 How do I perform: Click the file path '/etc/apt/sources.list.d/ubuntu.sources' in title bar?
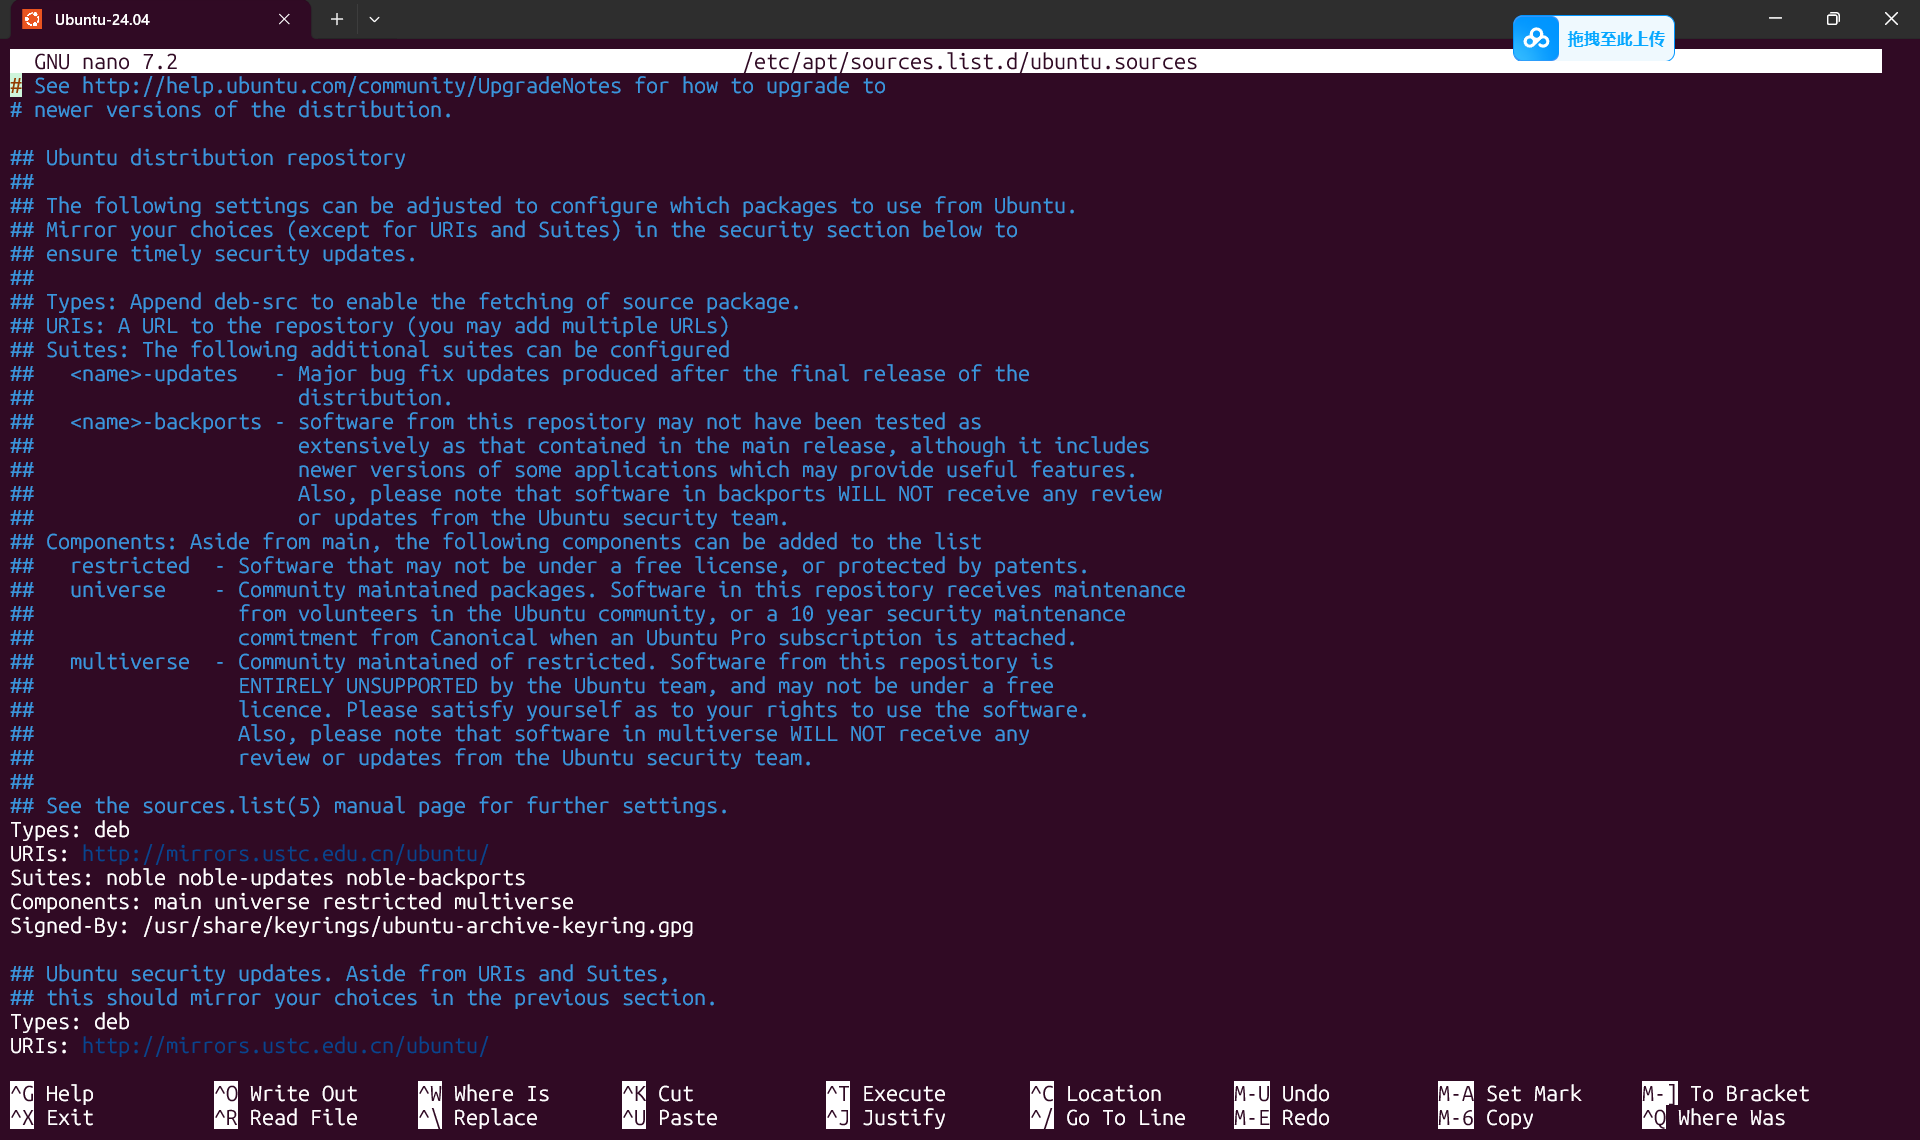click(970, 62)
